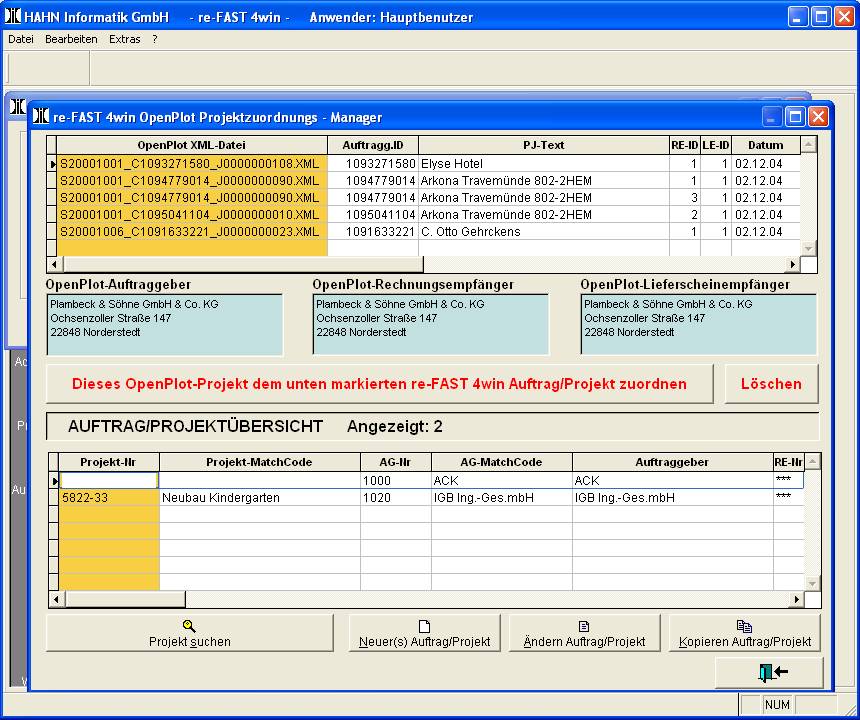Click the exit door icon button
This screenshot has height=720, width=860.
(769, 672)
